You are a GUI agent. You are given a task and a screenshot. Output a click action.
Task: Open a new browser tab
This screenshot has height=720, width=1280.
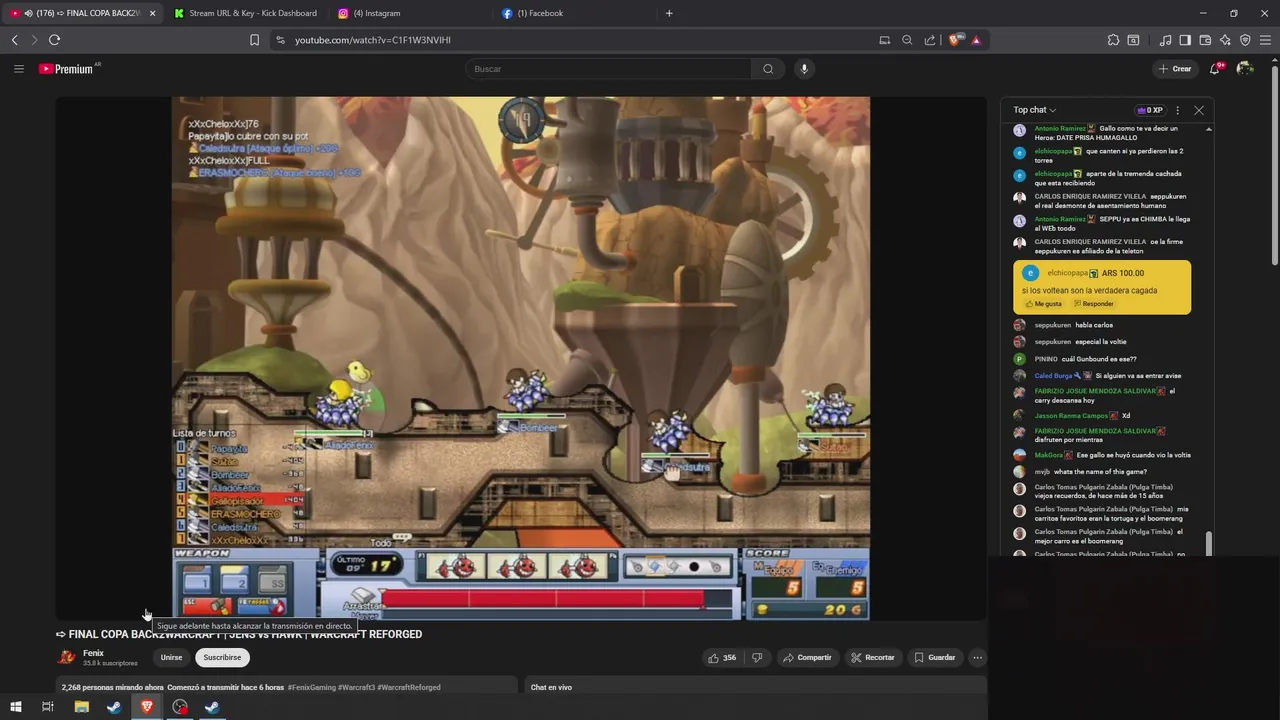pyautogui.click(x=669, y=13)
